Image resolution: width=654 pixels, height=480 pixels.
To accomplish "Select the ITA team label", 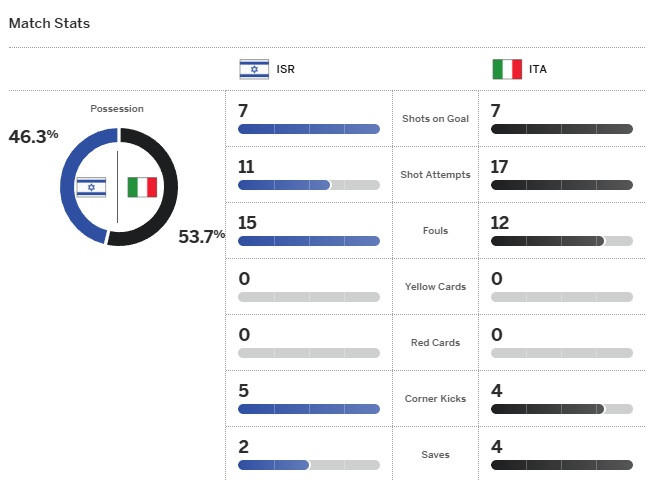I will click(538, 69).
